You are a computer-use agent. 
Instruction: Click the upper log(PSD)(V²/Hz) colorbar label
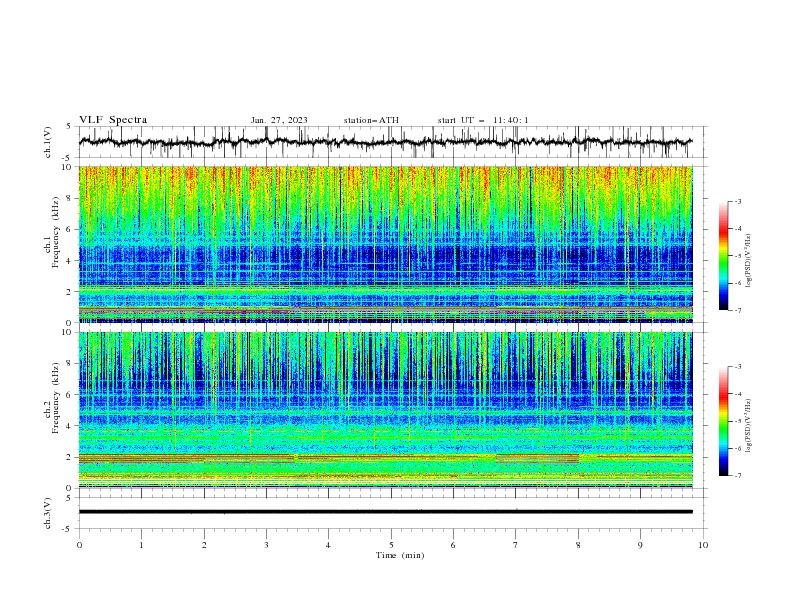pos(749,261)
